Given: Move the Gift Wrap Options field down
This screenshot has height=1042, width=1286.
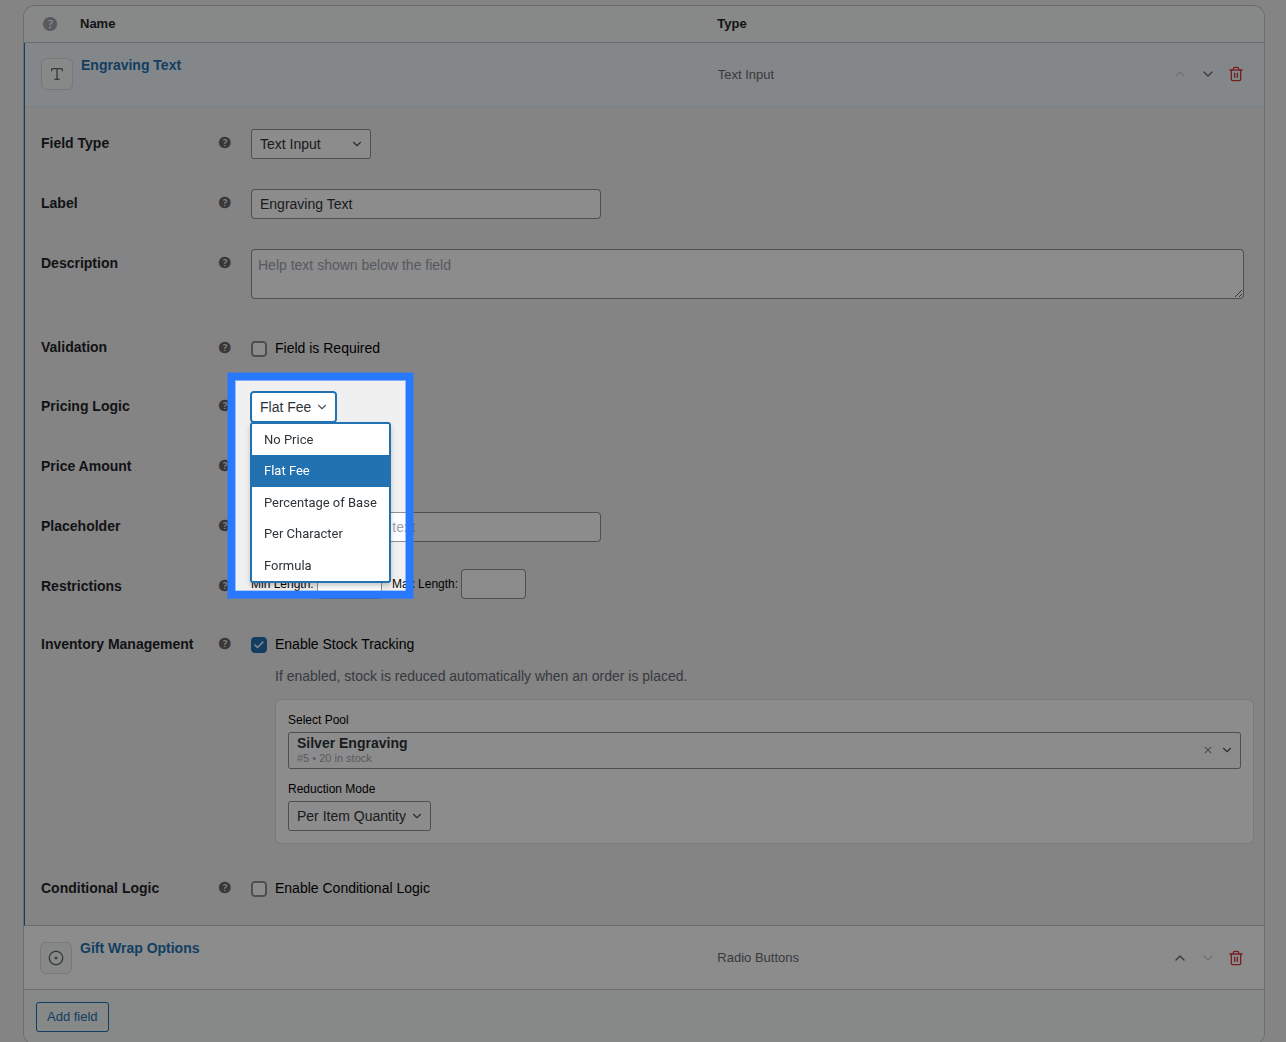Looking at the screenshot, I should (x=1208, y=958).
